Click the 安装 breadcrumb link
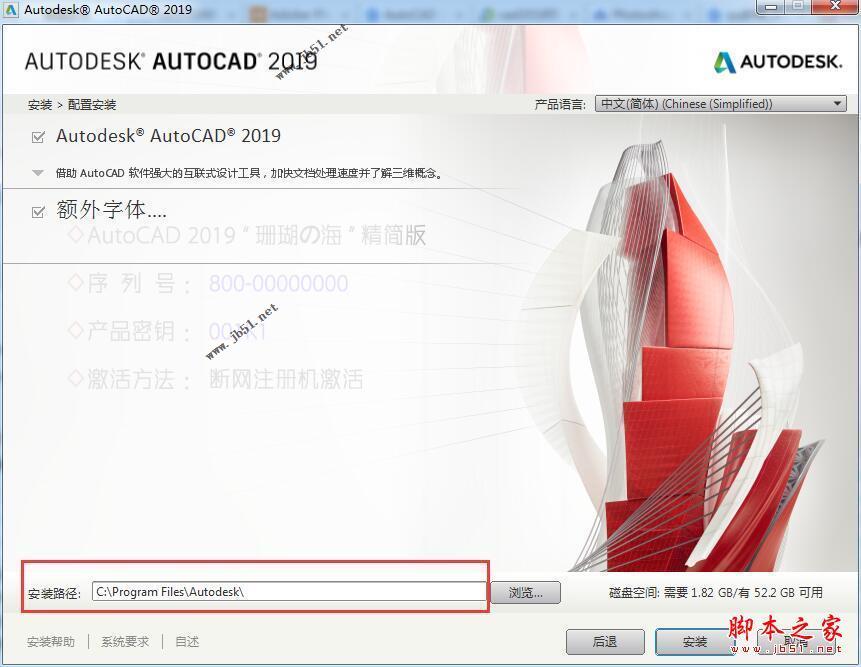This screenshot has width=861, height=667. coord(39,105)
